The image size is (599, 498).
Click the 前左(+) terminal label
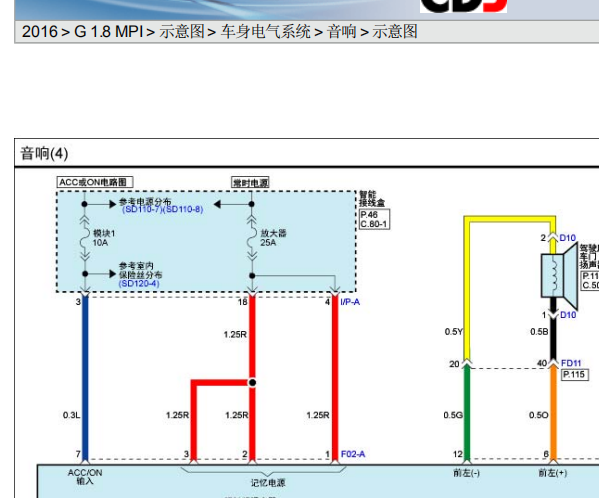pos(553,473)
